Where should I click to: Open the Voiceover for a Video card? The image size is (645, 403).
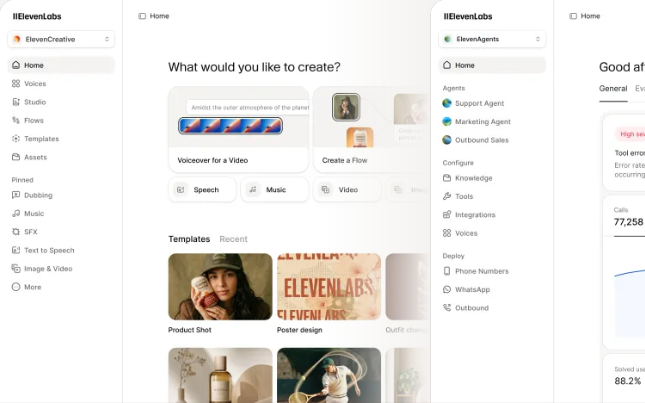pyautogui.click(x=239, y=129)
